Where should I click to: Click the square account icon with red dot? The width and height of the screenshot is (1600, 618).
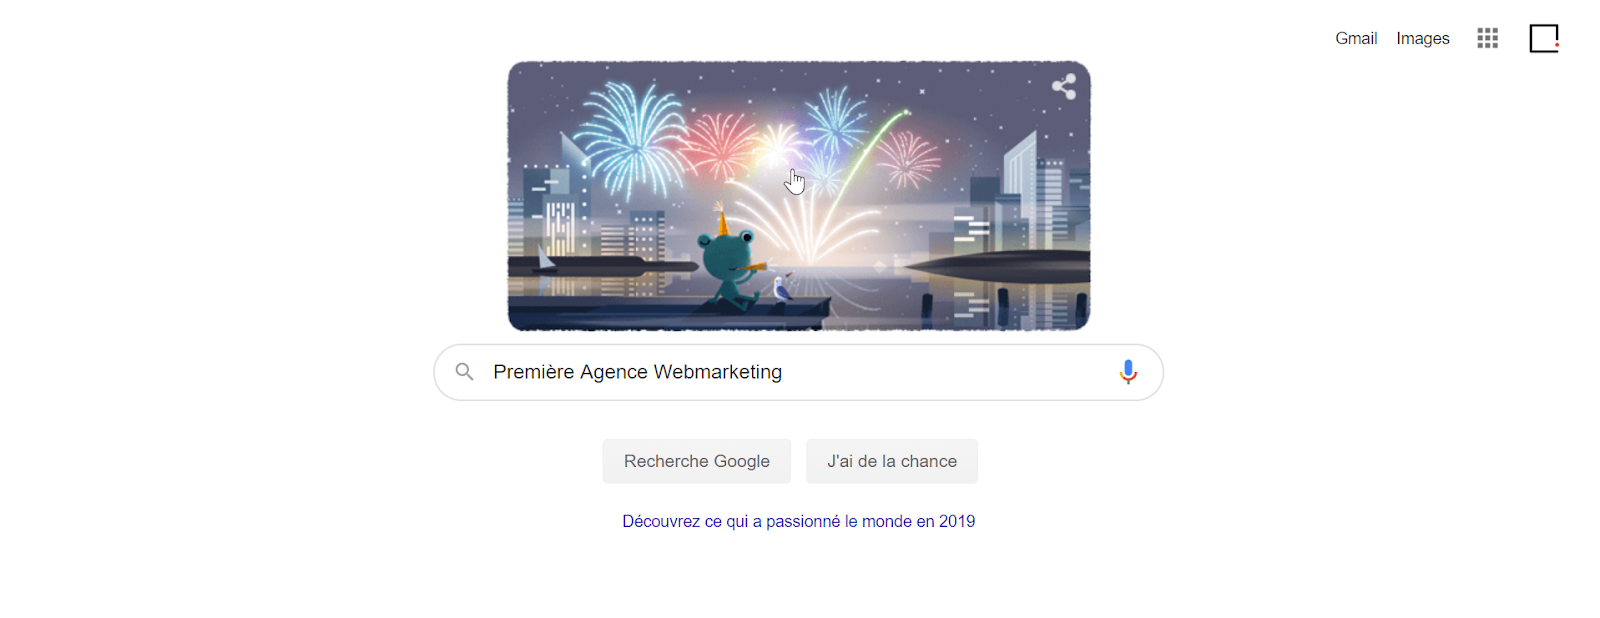point(1544,38)
